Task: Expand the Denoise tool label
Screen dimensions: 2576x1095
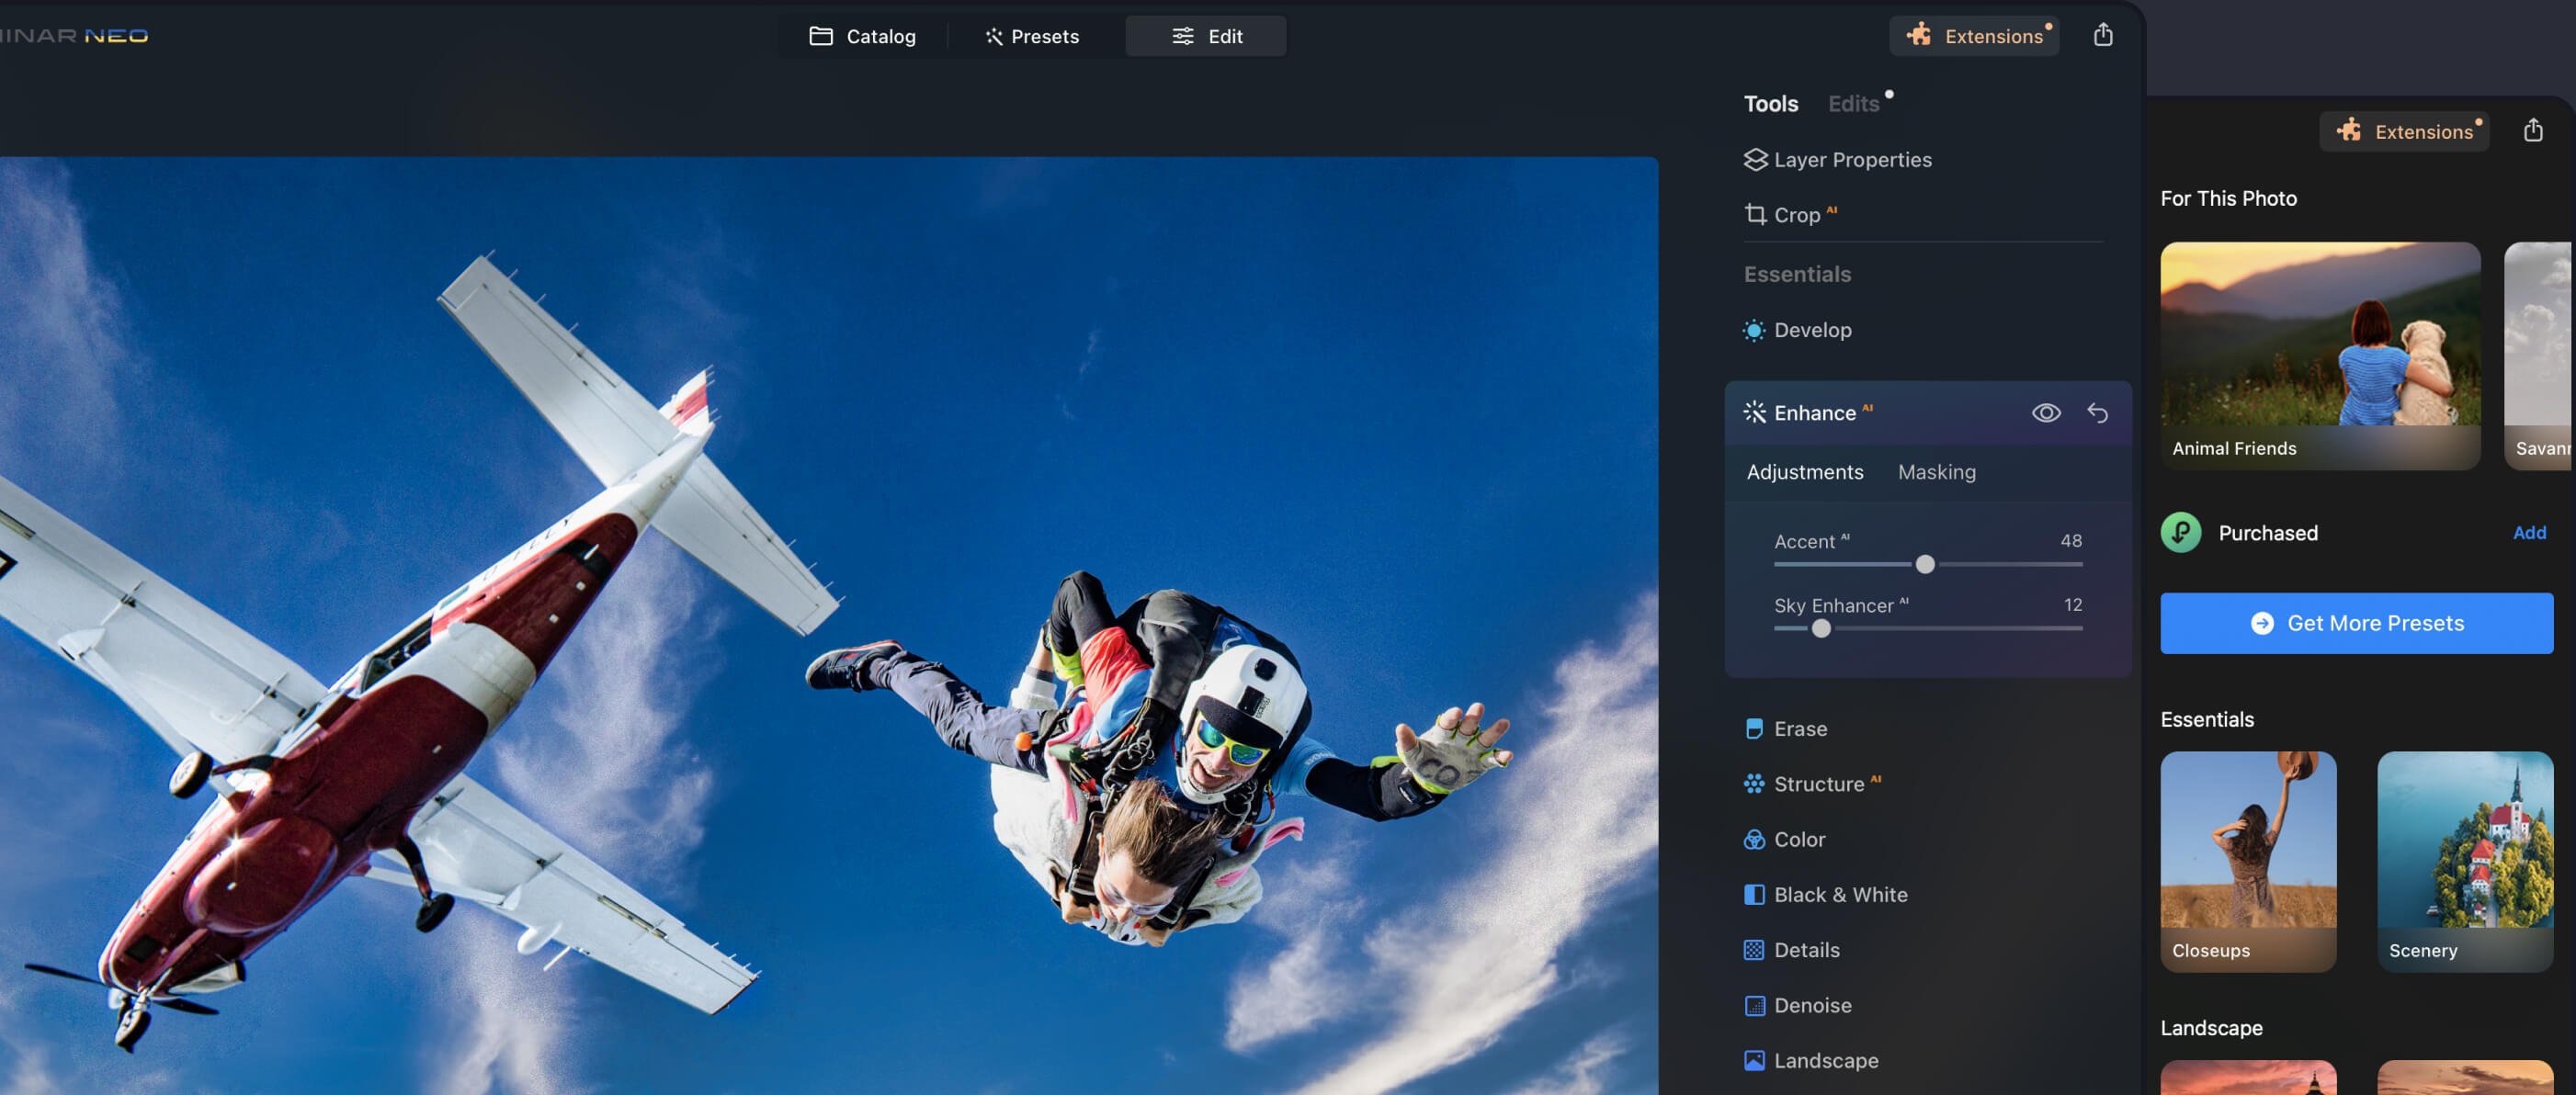Action: tap(1812, 1005)
